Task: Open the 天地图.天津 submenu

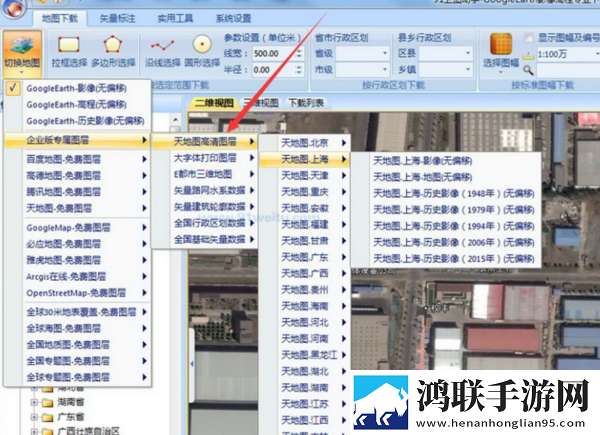Action: coord(305,175)
